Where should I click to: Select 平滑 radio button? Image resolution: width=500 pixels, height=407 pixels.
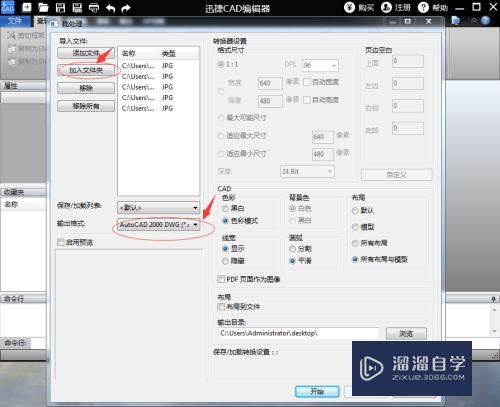coord(292,261)
